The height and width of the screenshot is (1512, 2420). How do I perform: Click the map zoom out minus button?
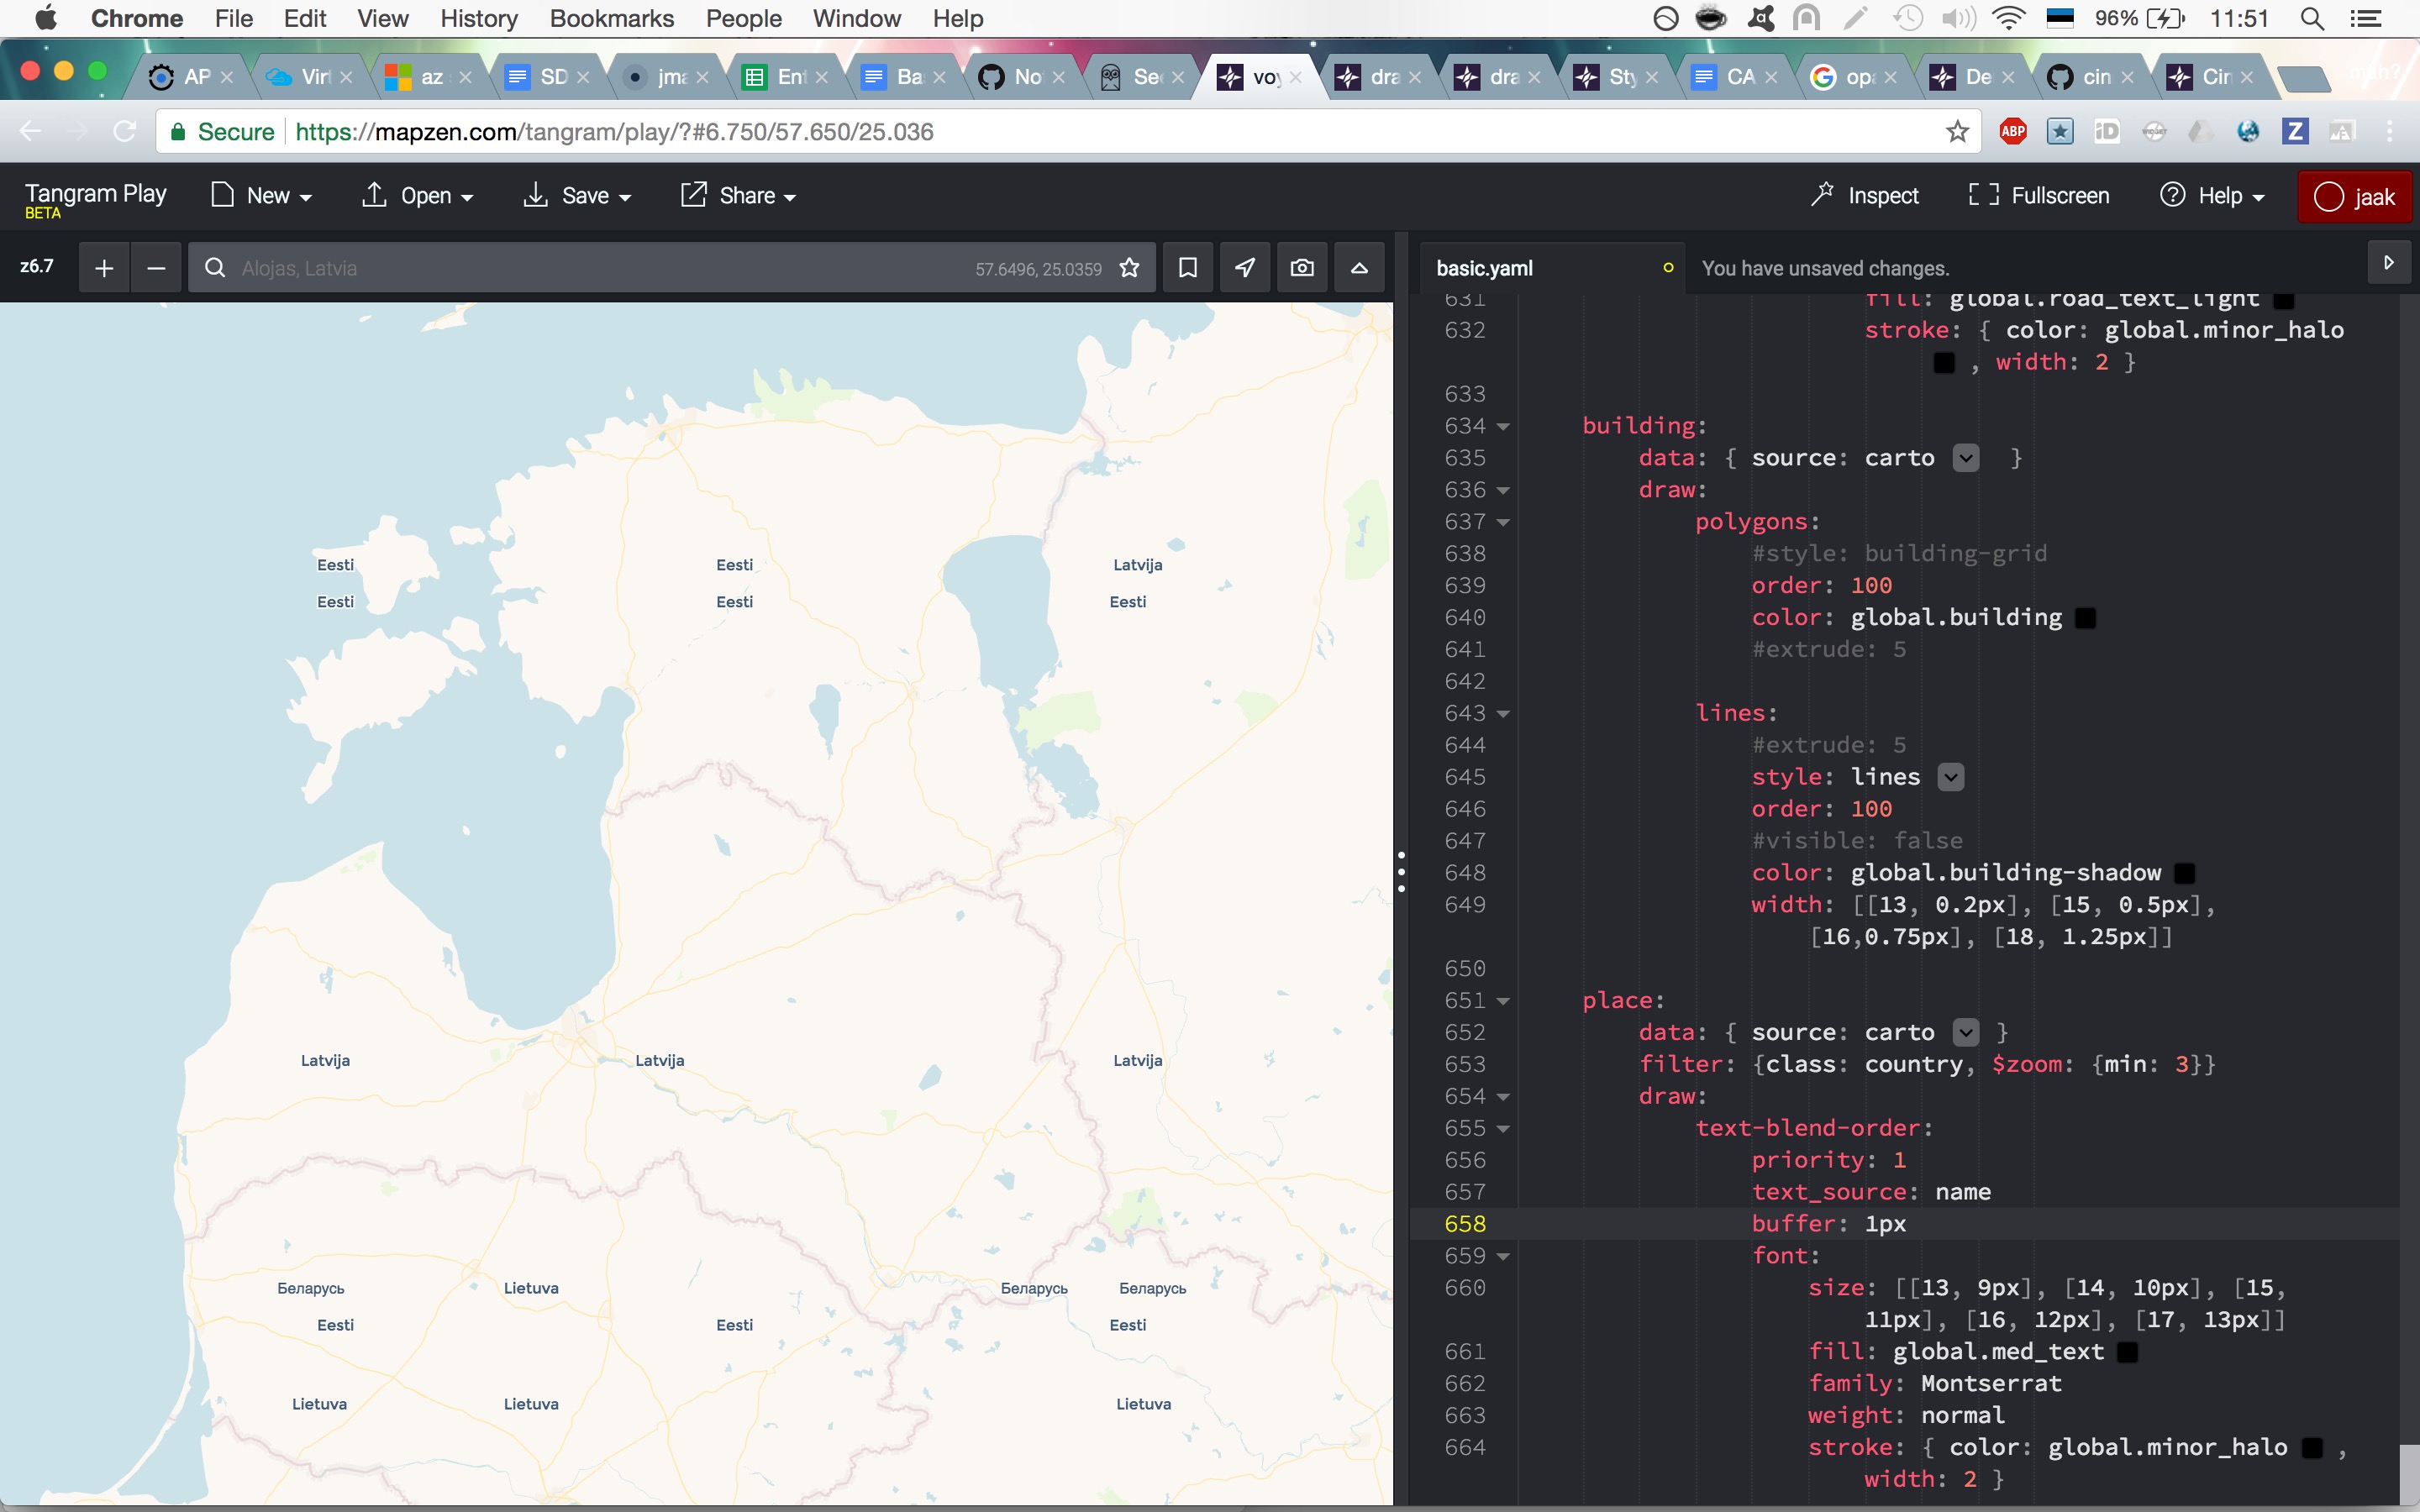point(156,268)
